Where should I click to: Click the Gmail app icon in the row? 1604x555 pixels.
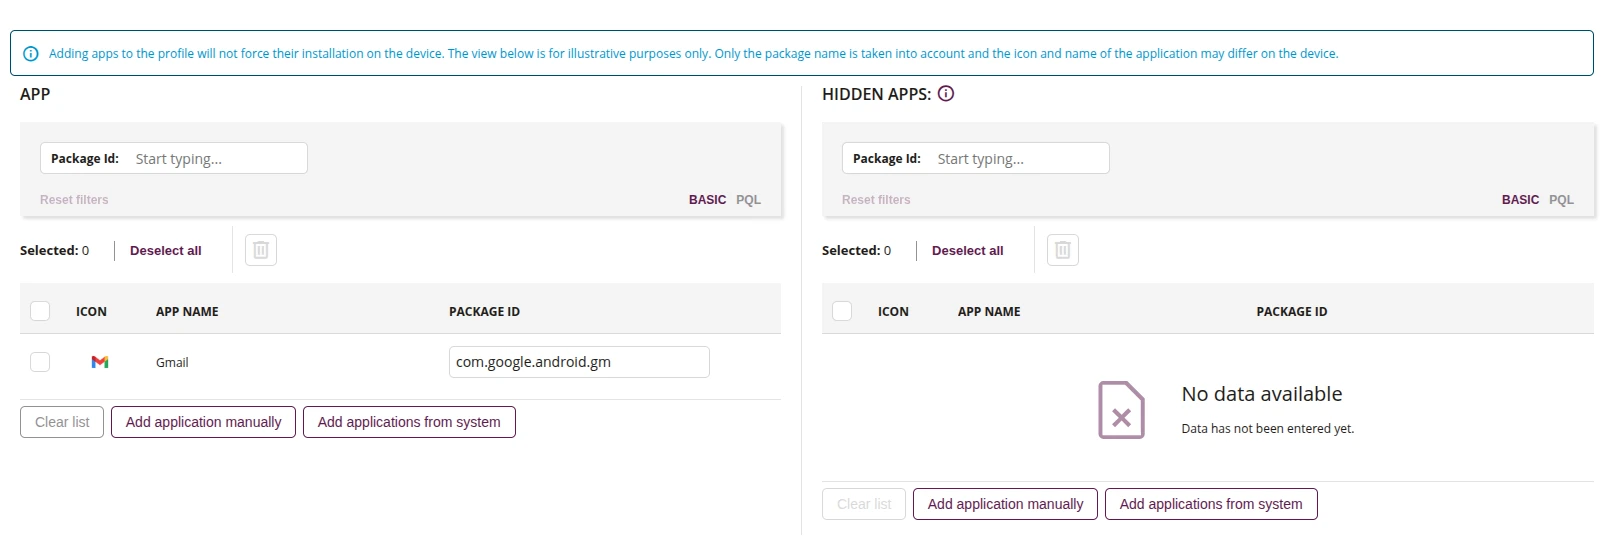click(x=100, y=362)
